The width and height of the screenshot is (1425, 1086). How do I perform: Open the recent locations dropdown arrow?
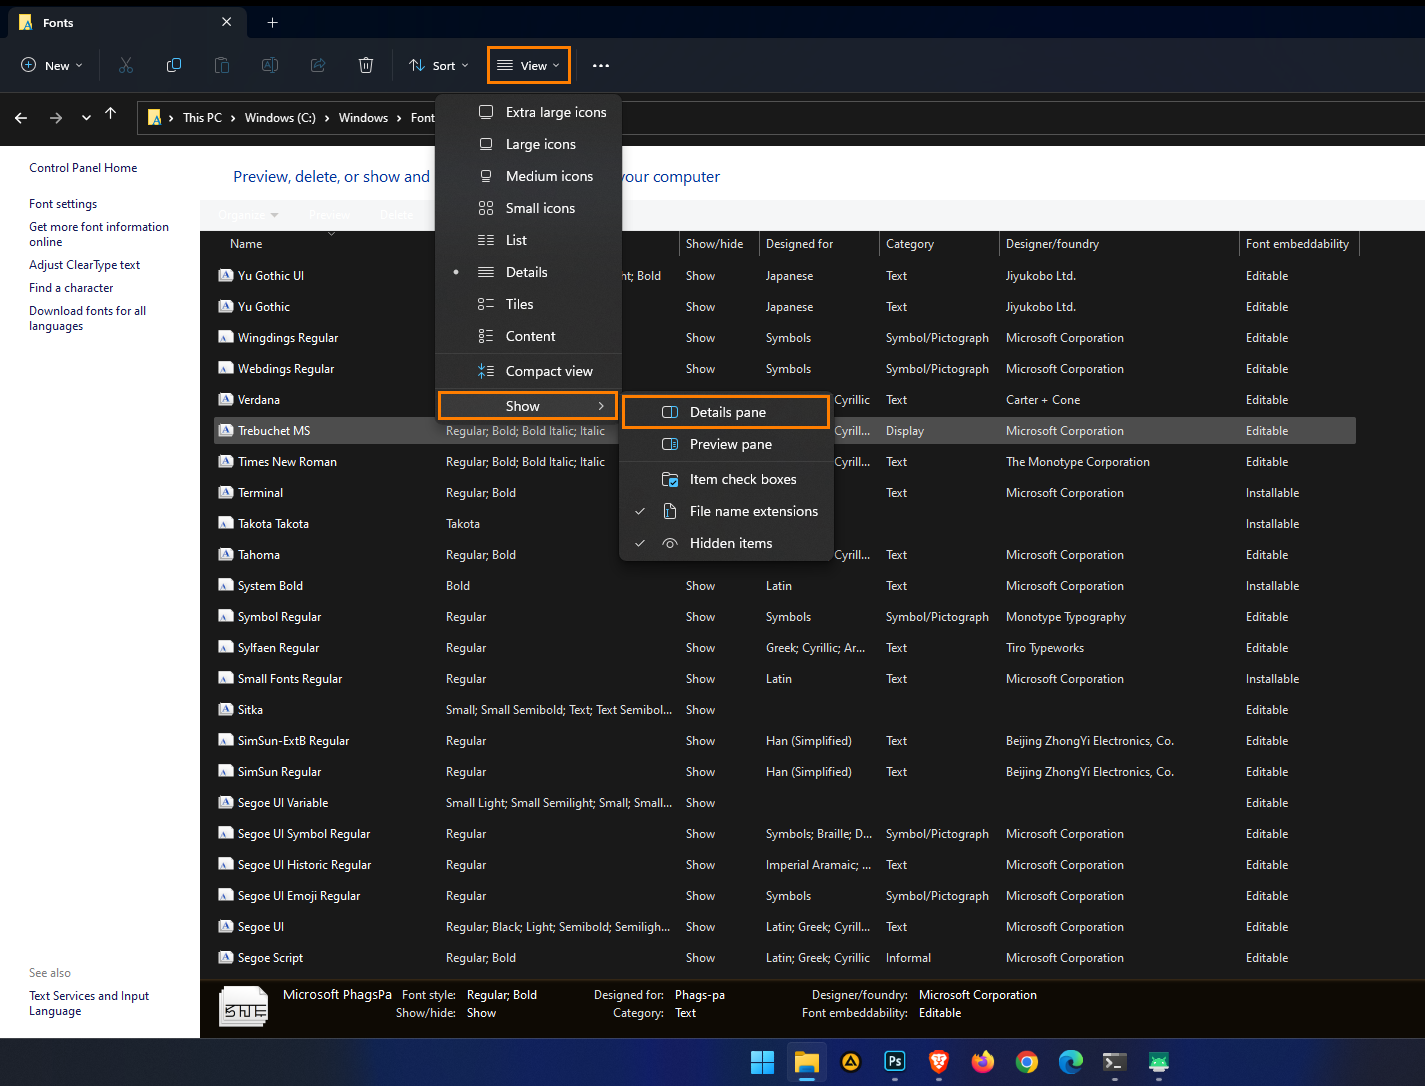86,117
